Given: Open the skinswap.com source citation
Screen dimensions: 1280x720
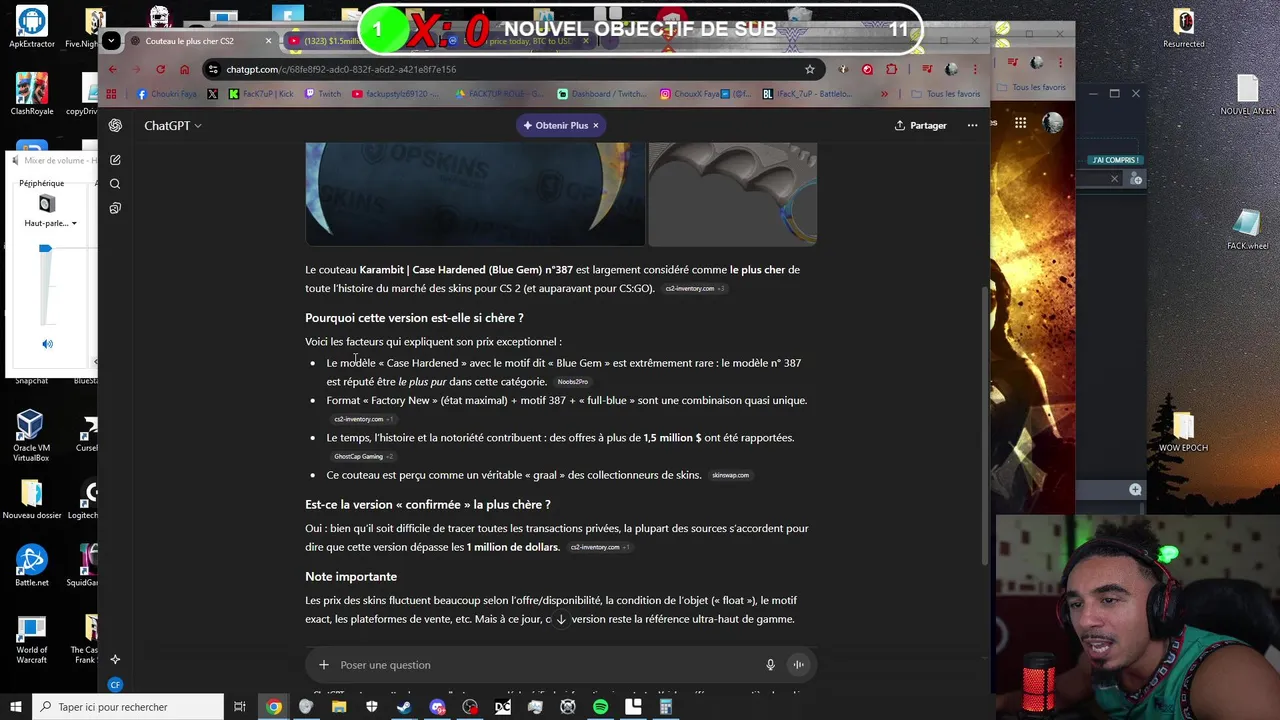Looking at the screenshot, I should click(730, 475).
